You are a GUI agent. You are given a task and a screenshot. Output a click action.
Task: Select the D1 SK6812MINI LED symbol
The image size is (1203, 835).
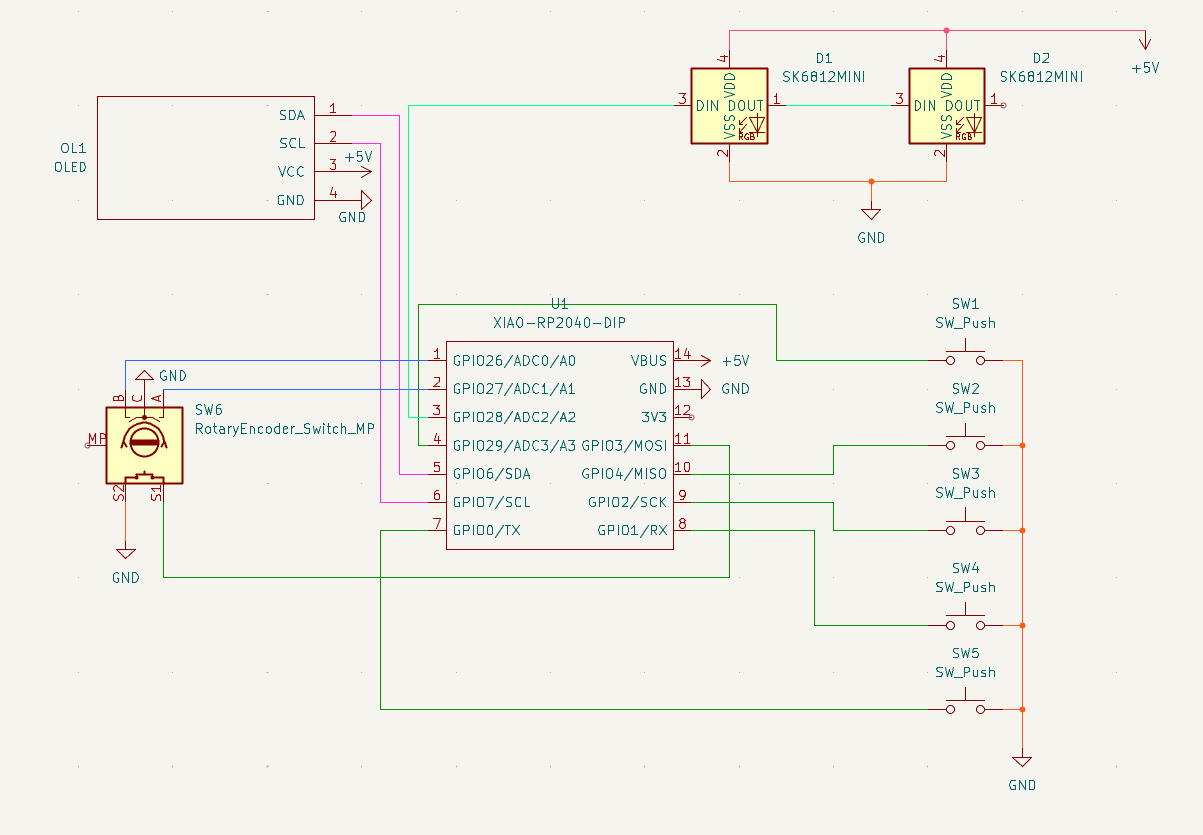pos(730,106)
